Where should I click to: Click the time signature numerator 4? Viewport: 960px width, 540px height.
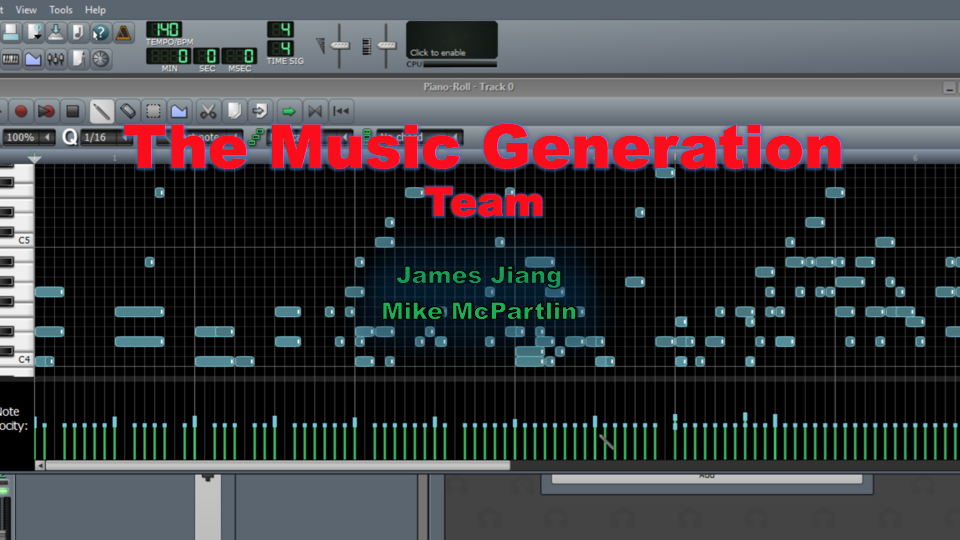(280, 29)
